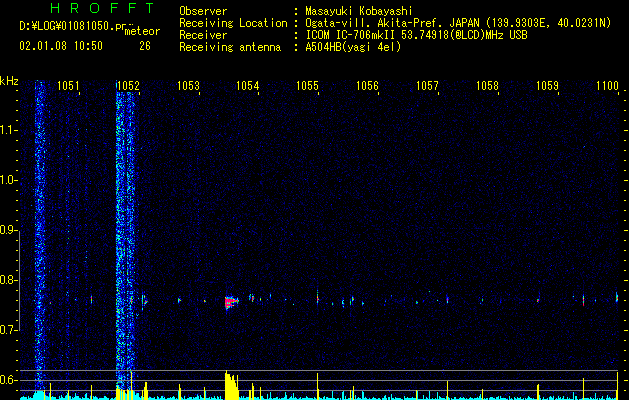Click the 1052 time marker
This screenshot has width=629, height=400.
coord(128,86)
